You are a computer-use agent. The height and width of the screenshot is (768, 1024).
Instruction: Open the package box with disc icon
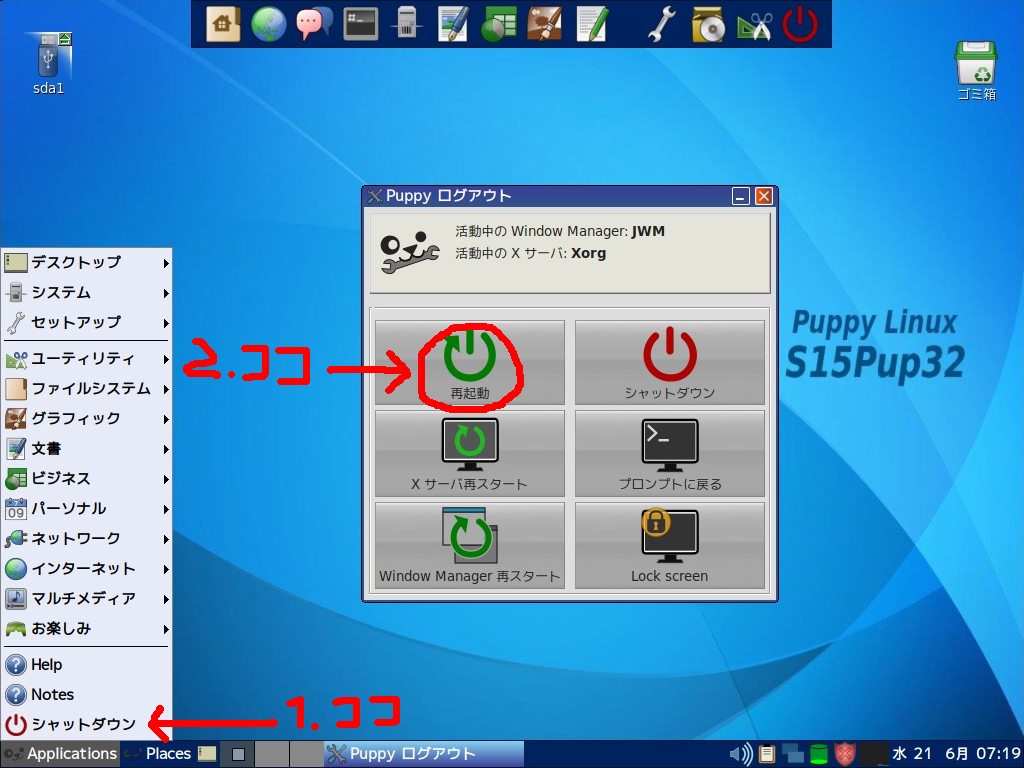pyautogui.click(x=708, y=24)
